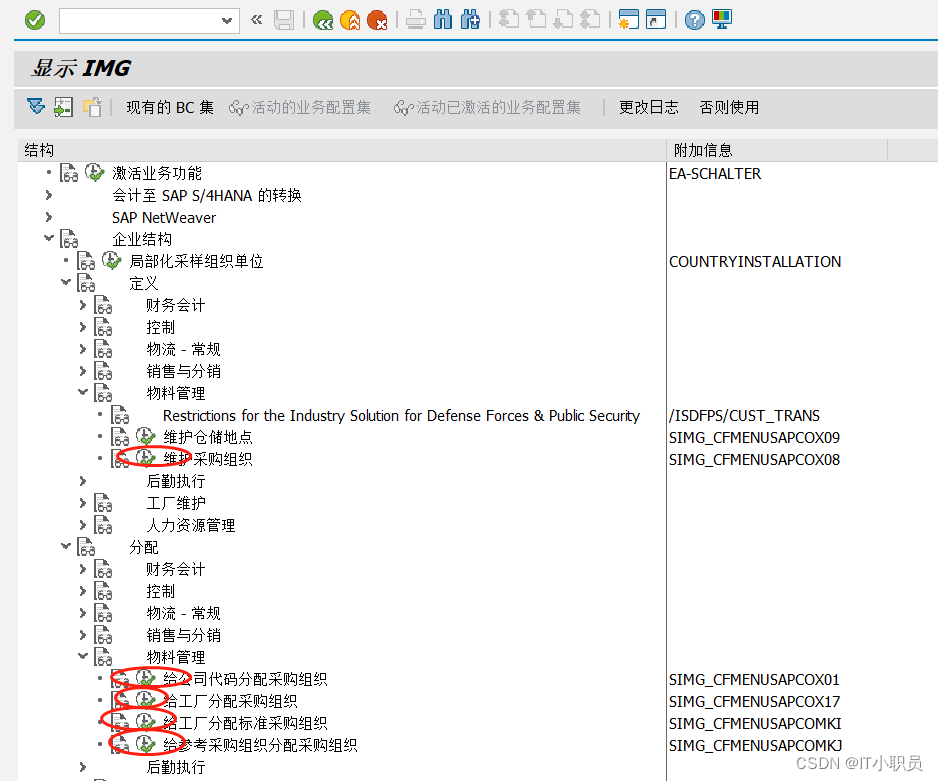Click 活动已激活的业务配置集 button
Viewport: 938px width, 781px height.
[488, 108]
